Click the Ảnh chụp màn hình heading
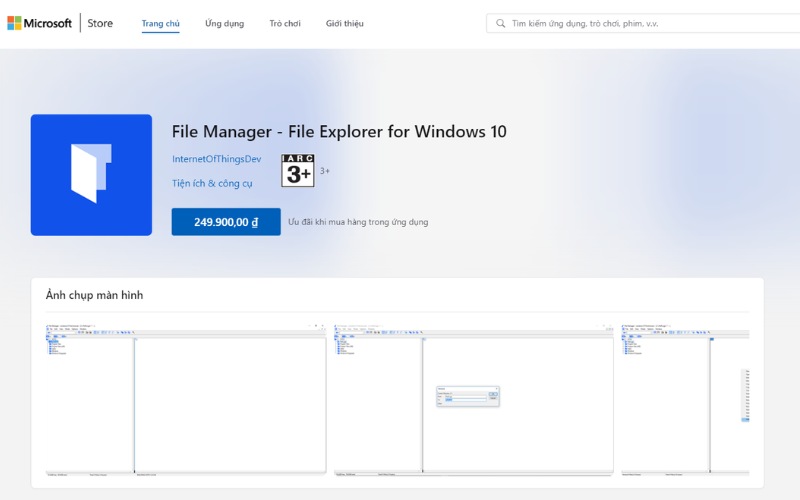This screenshot has width=800, height=500. [x=94, y=295]
